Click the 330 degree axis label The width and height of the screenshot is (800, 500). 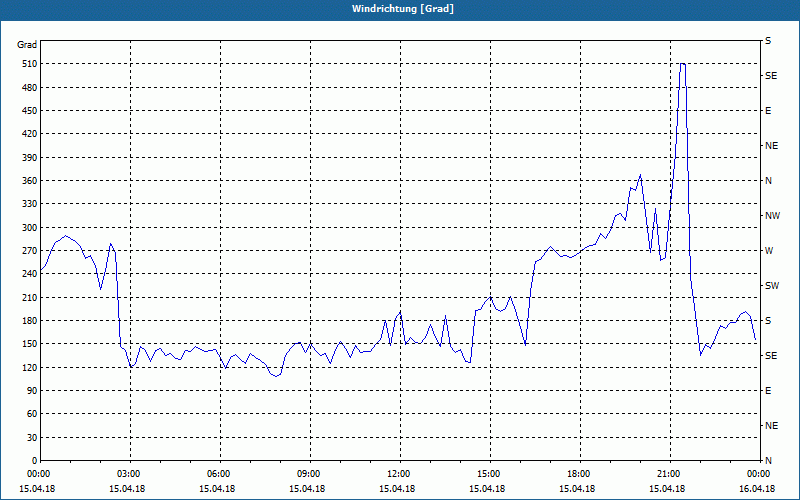click(30, 204)
